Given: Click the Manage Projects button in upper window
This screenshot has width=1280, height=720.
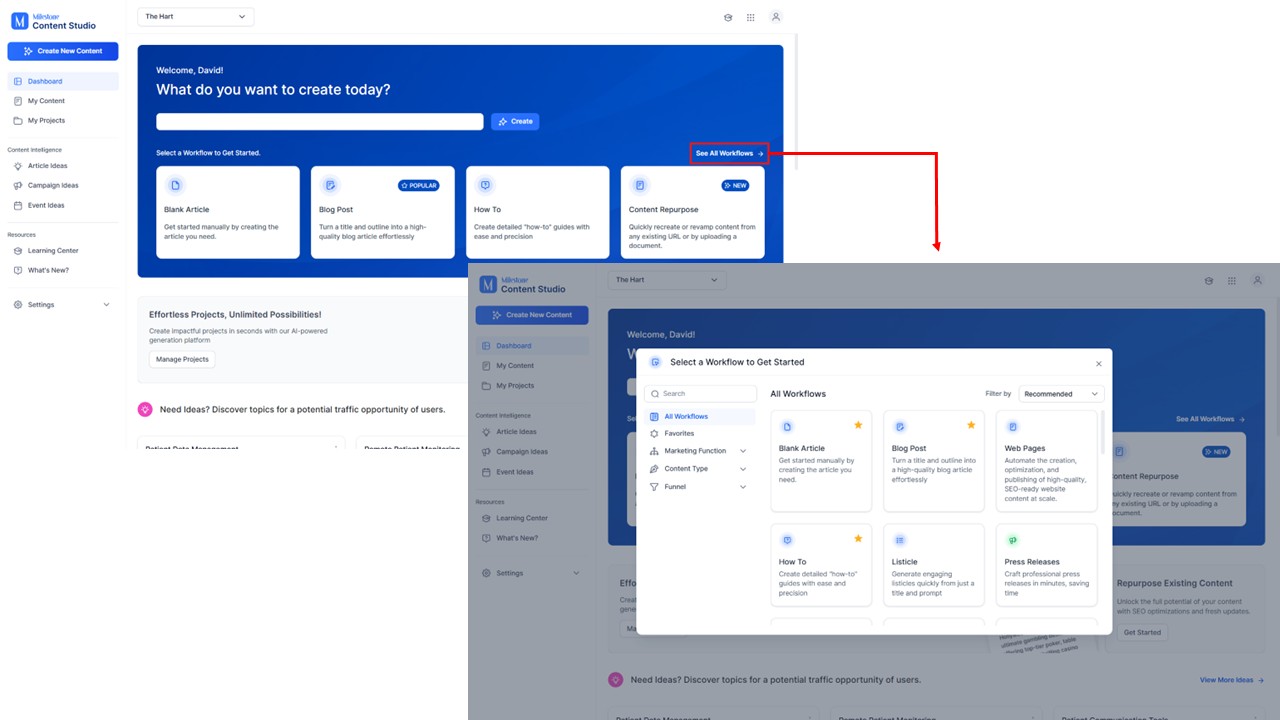Looking at the screenshot, I should pyautogui.click(x=182, y=359).
